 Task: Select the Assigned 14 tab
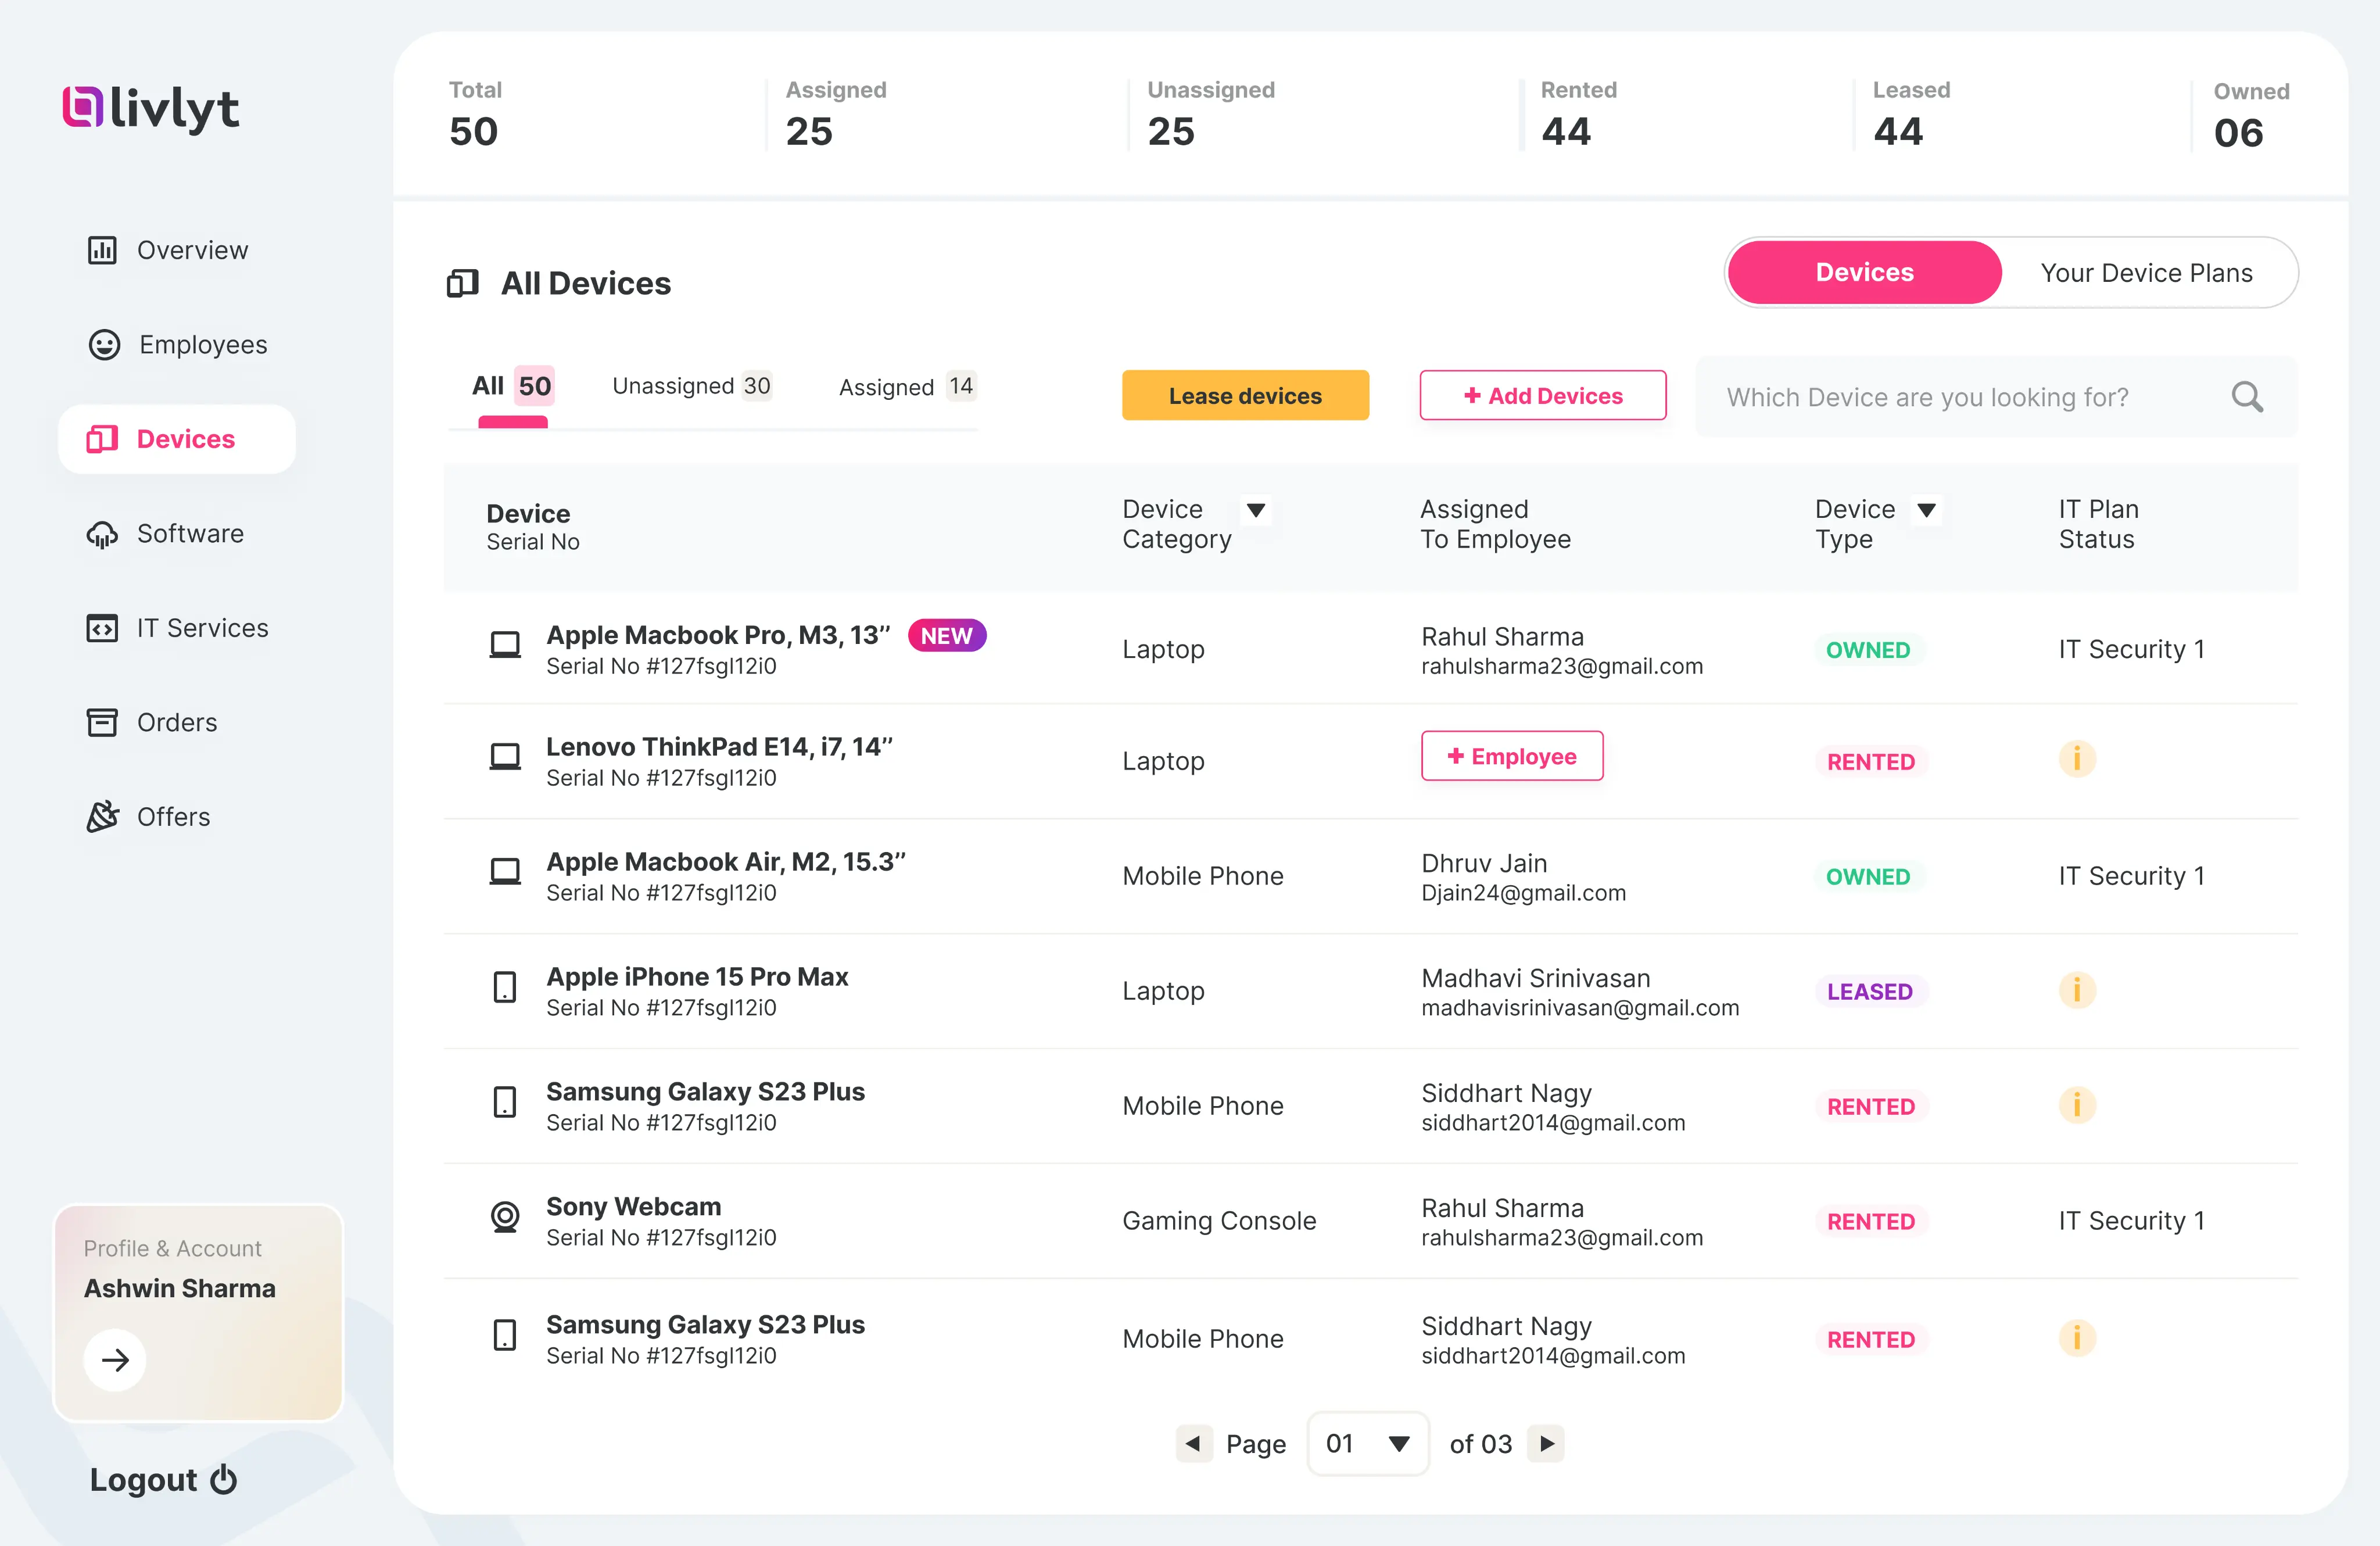point(907,387)
